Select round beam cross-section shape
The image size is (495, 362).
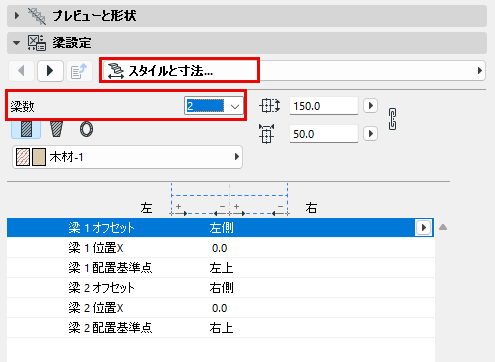[86, 129]
